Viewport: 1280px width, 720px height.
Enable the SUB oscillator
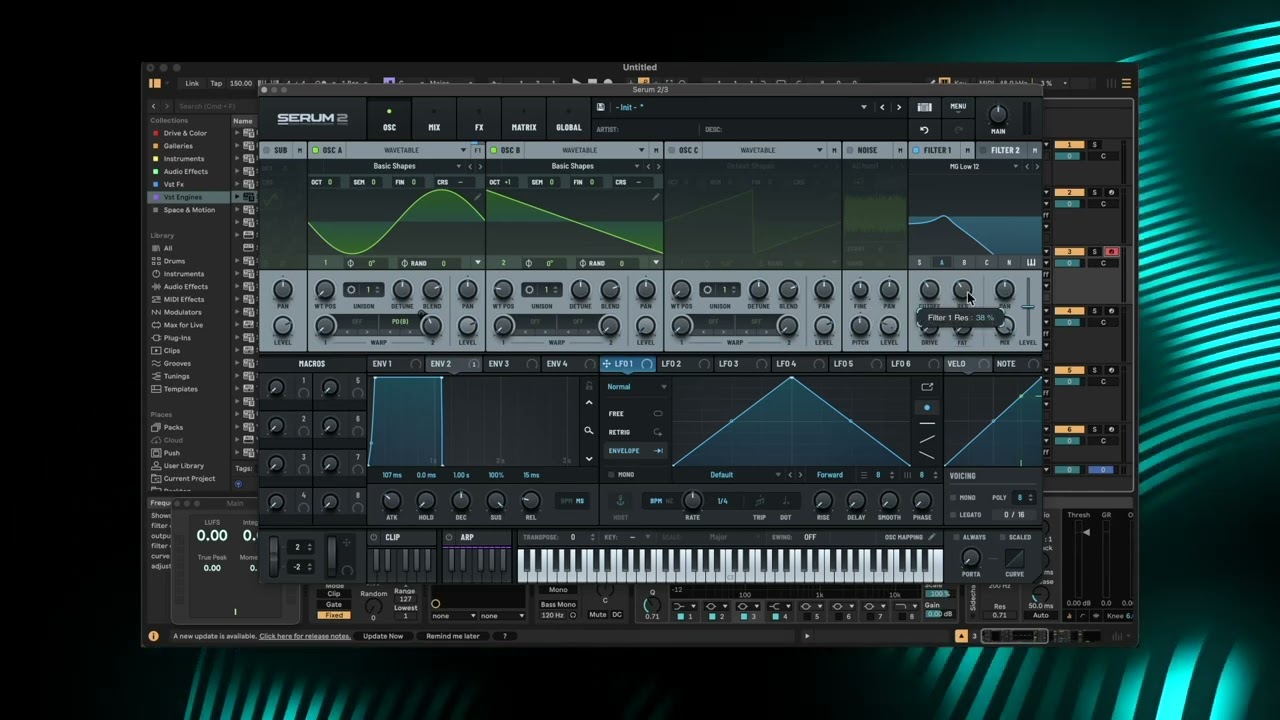click(267, 150)
